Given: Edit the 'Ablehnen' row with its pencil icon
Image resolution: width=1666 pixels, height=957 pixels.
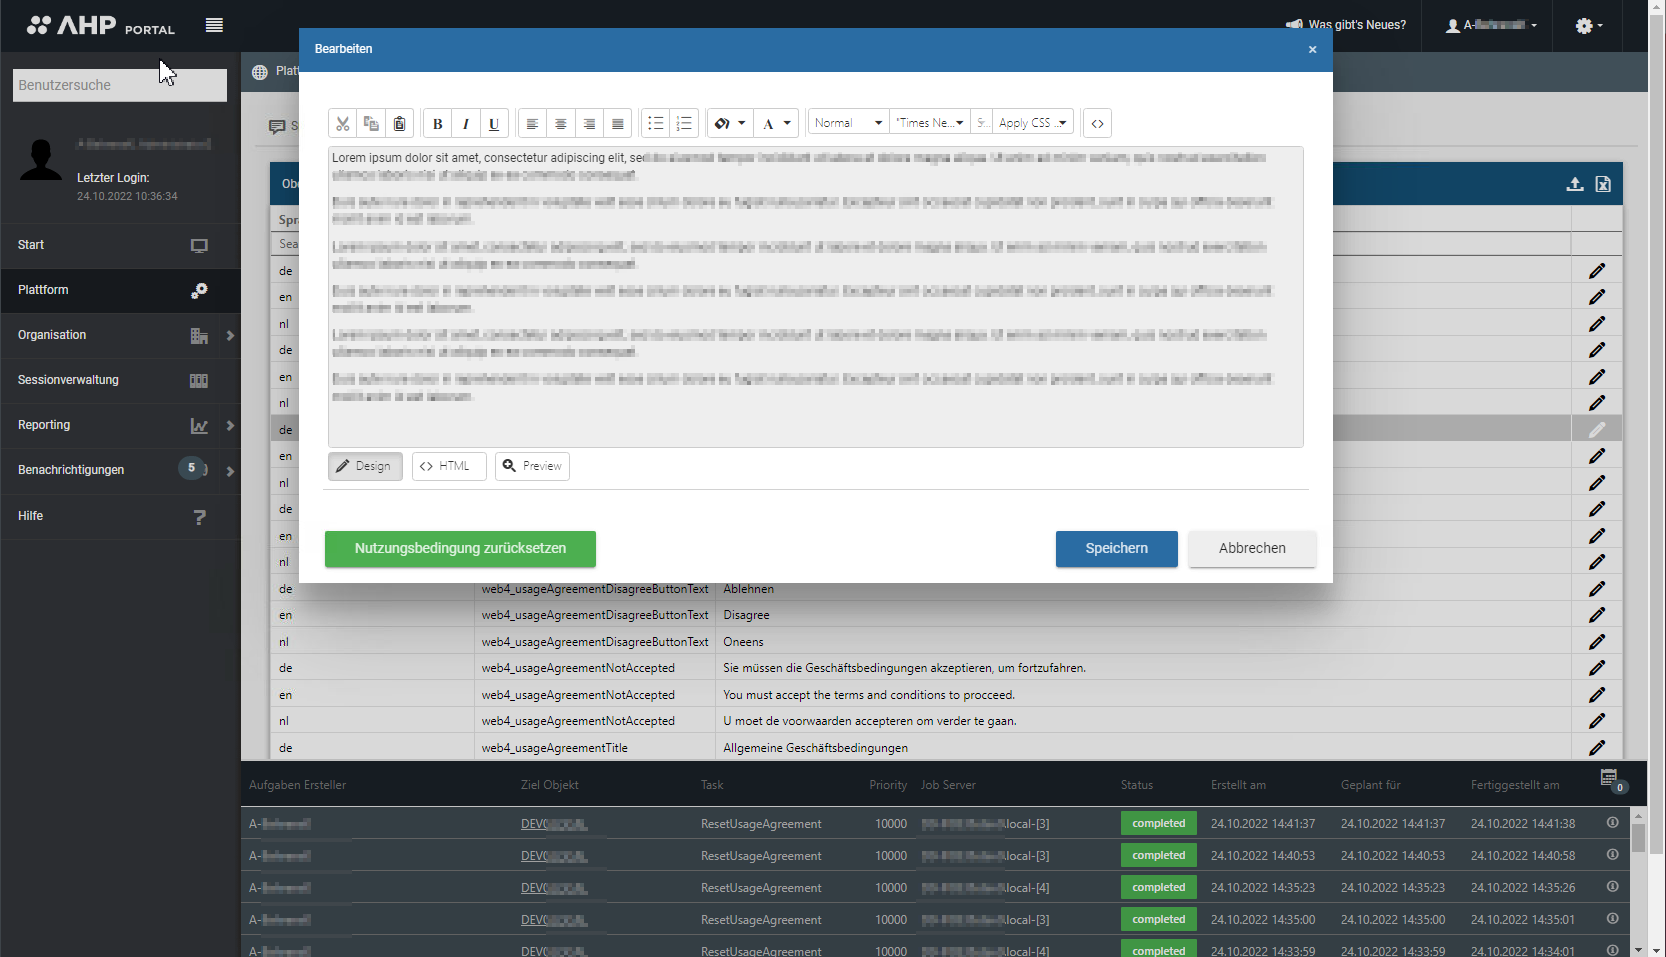Looking at the screenshot, I should [x=1597, y=589].
